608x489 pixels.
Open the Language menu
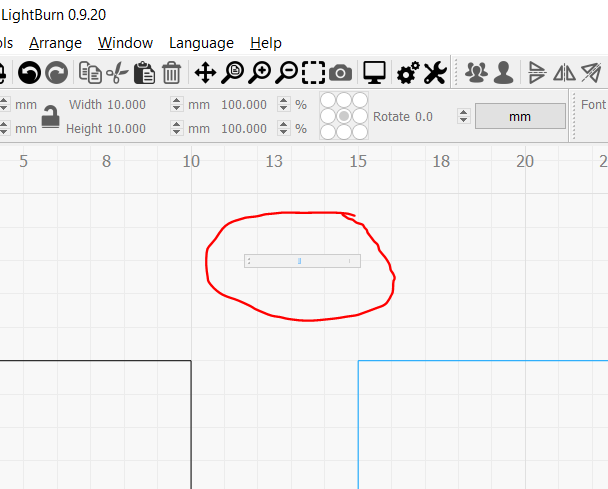pyautogui.click(x=201, y=43)
